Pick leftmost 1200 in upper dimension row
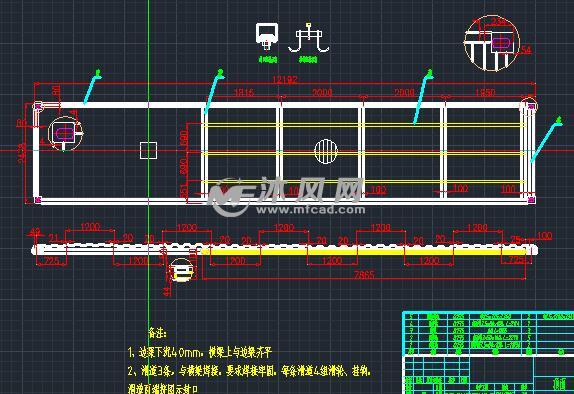 (x=90, y=227)
